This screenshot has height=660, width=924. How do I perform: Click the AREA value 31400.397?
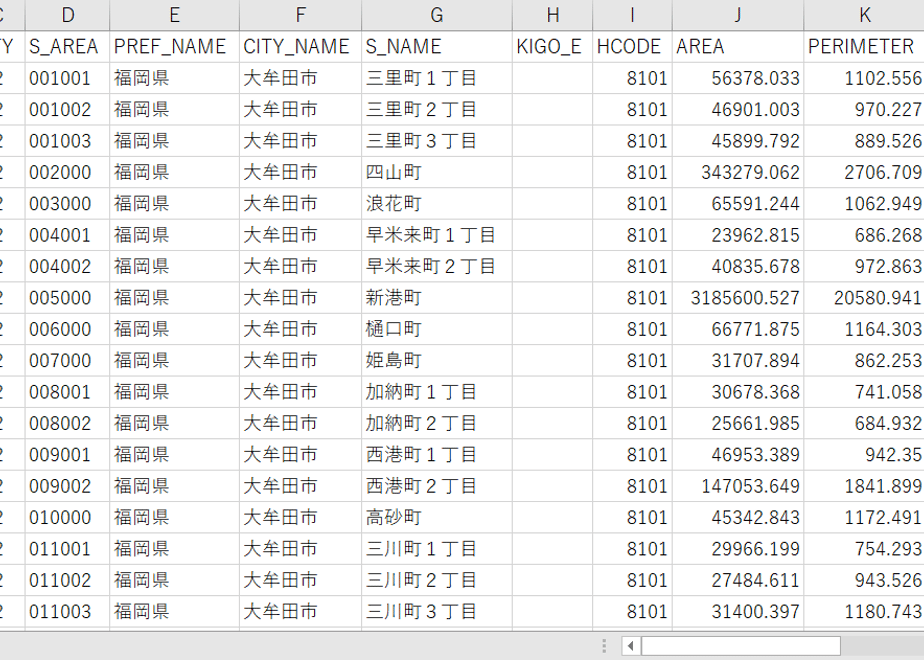(738, 611)
